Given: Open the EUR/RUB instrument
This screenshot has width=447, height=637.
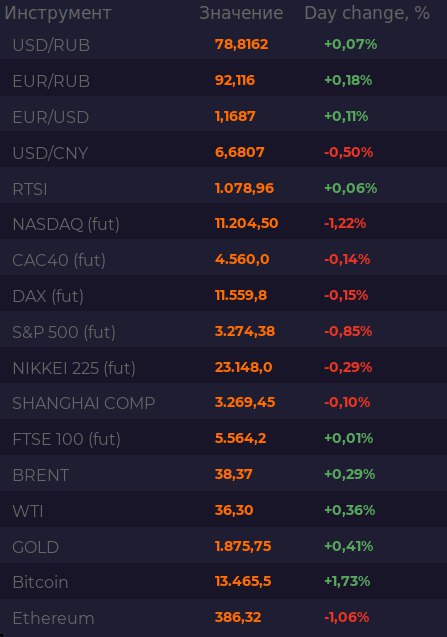Looking at the screenshot, I should point(51,81).
